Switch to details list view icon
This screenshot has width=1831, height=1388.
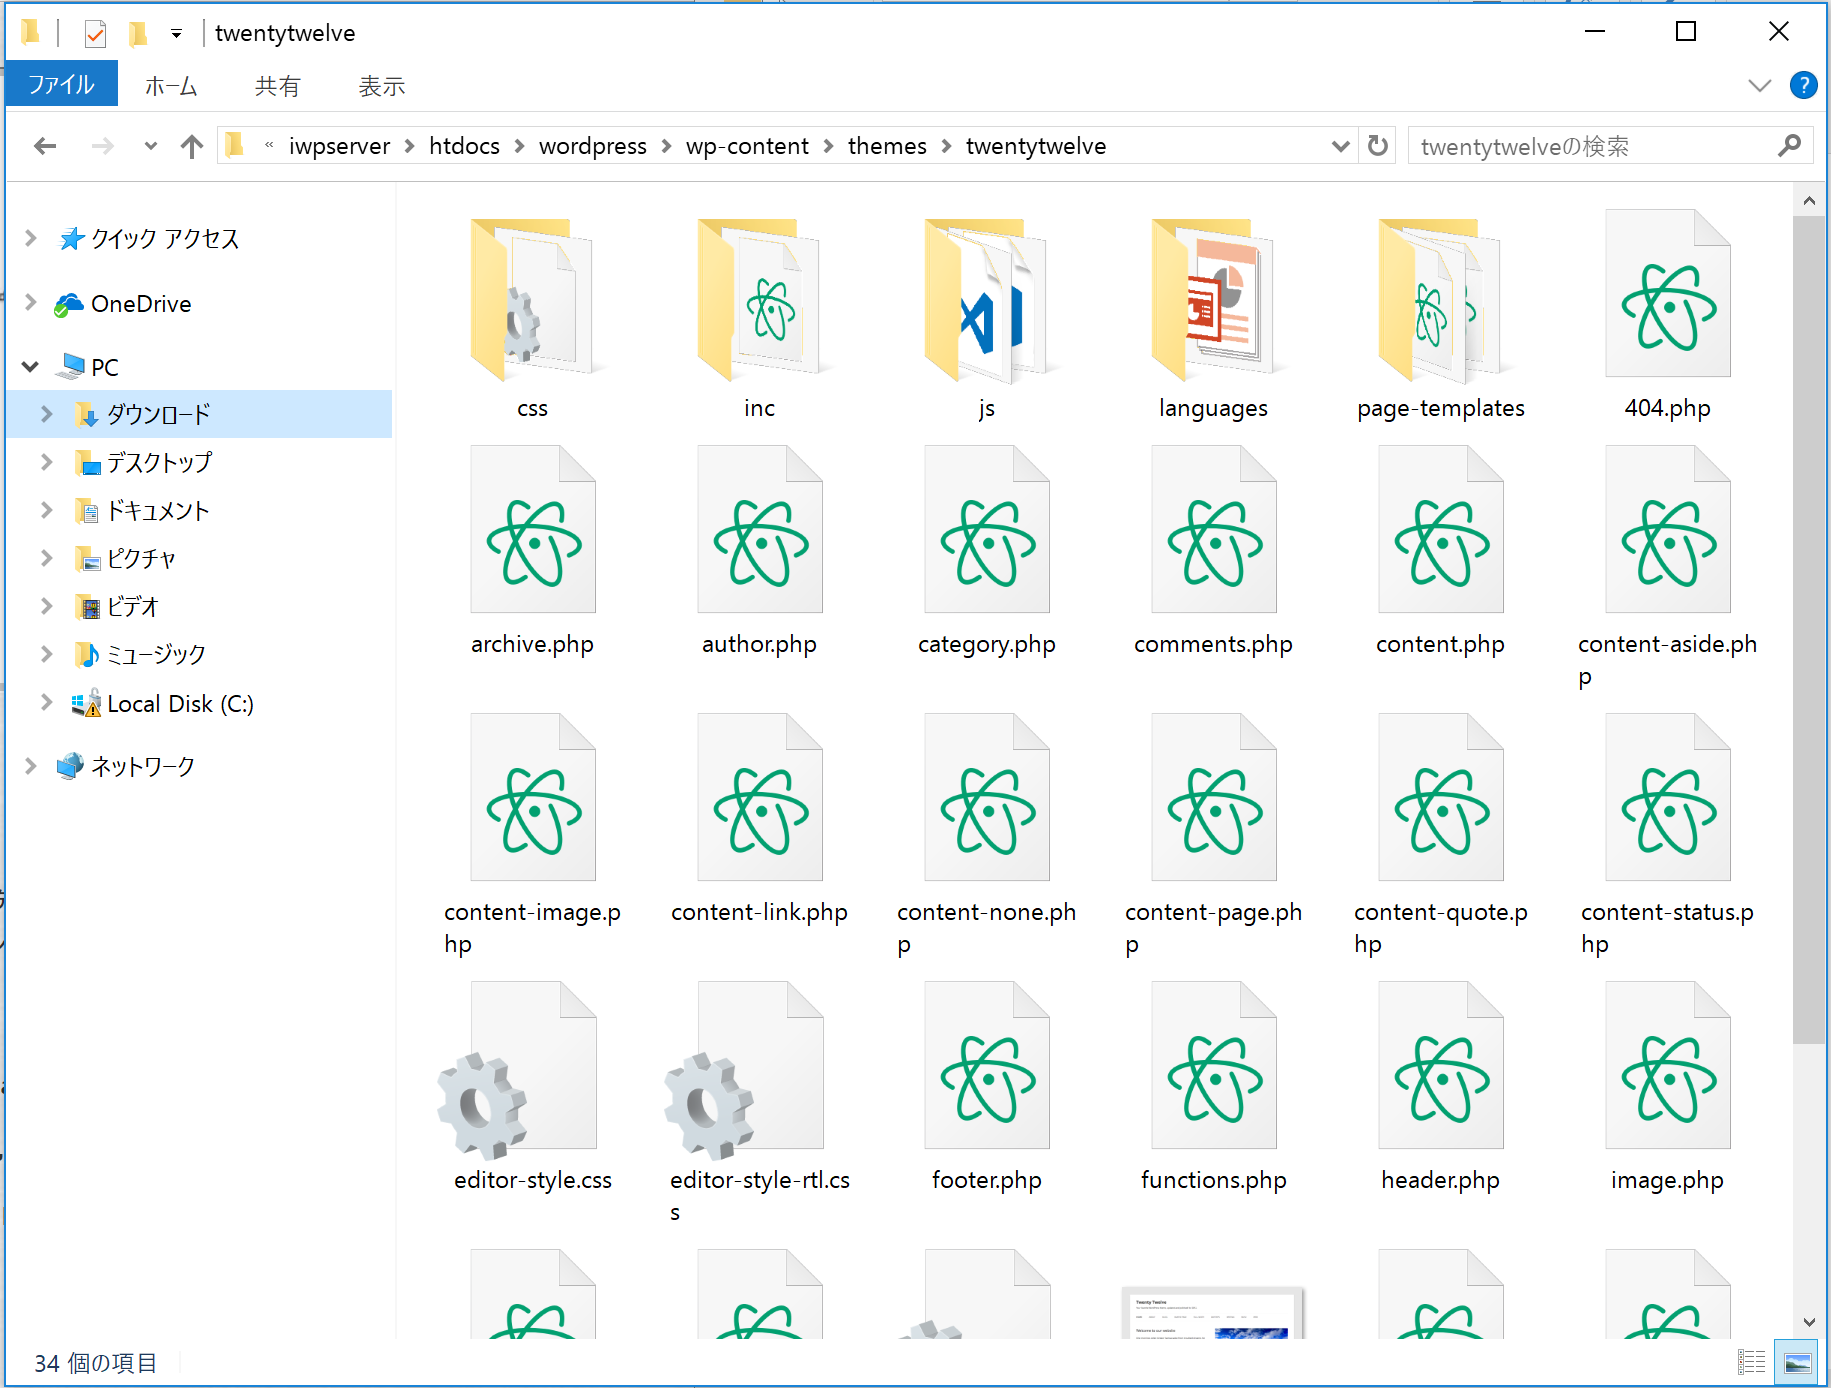(x=1751, y=1362)
